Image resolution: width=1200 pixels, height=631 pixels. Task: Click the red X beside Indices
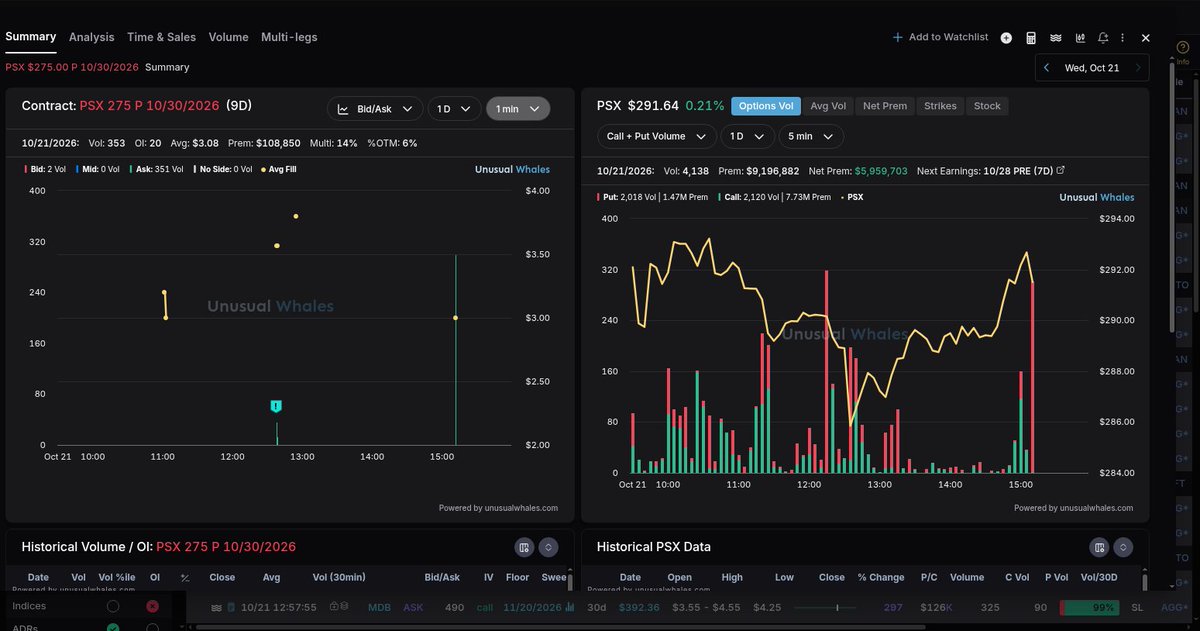click(x=152, y=606)
